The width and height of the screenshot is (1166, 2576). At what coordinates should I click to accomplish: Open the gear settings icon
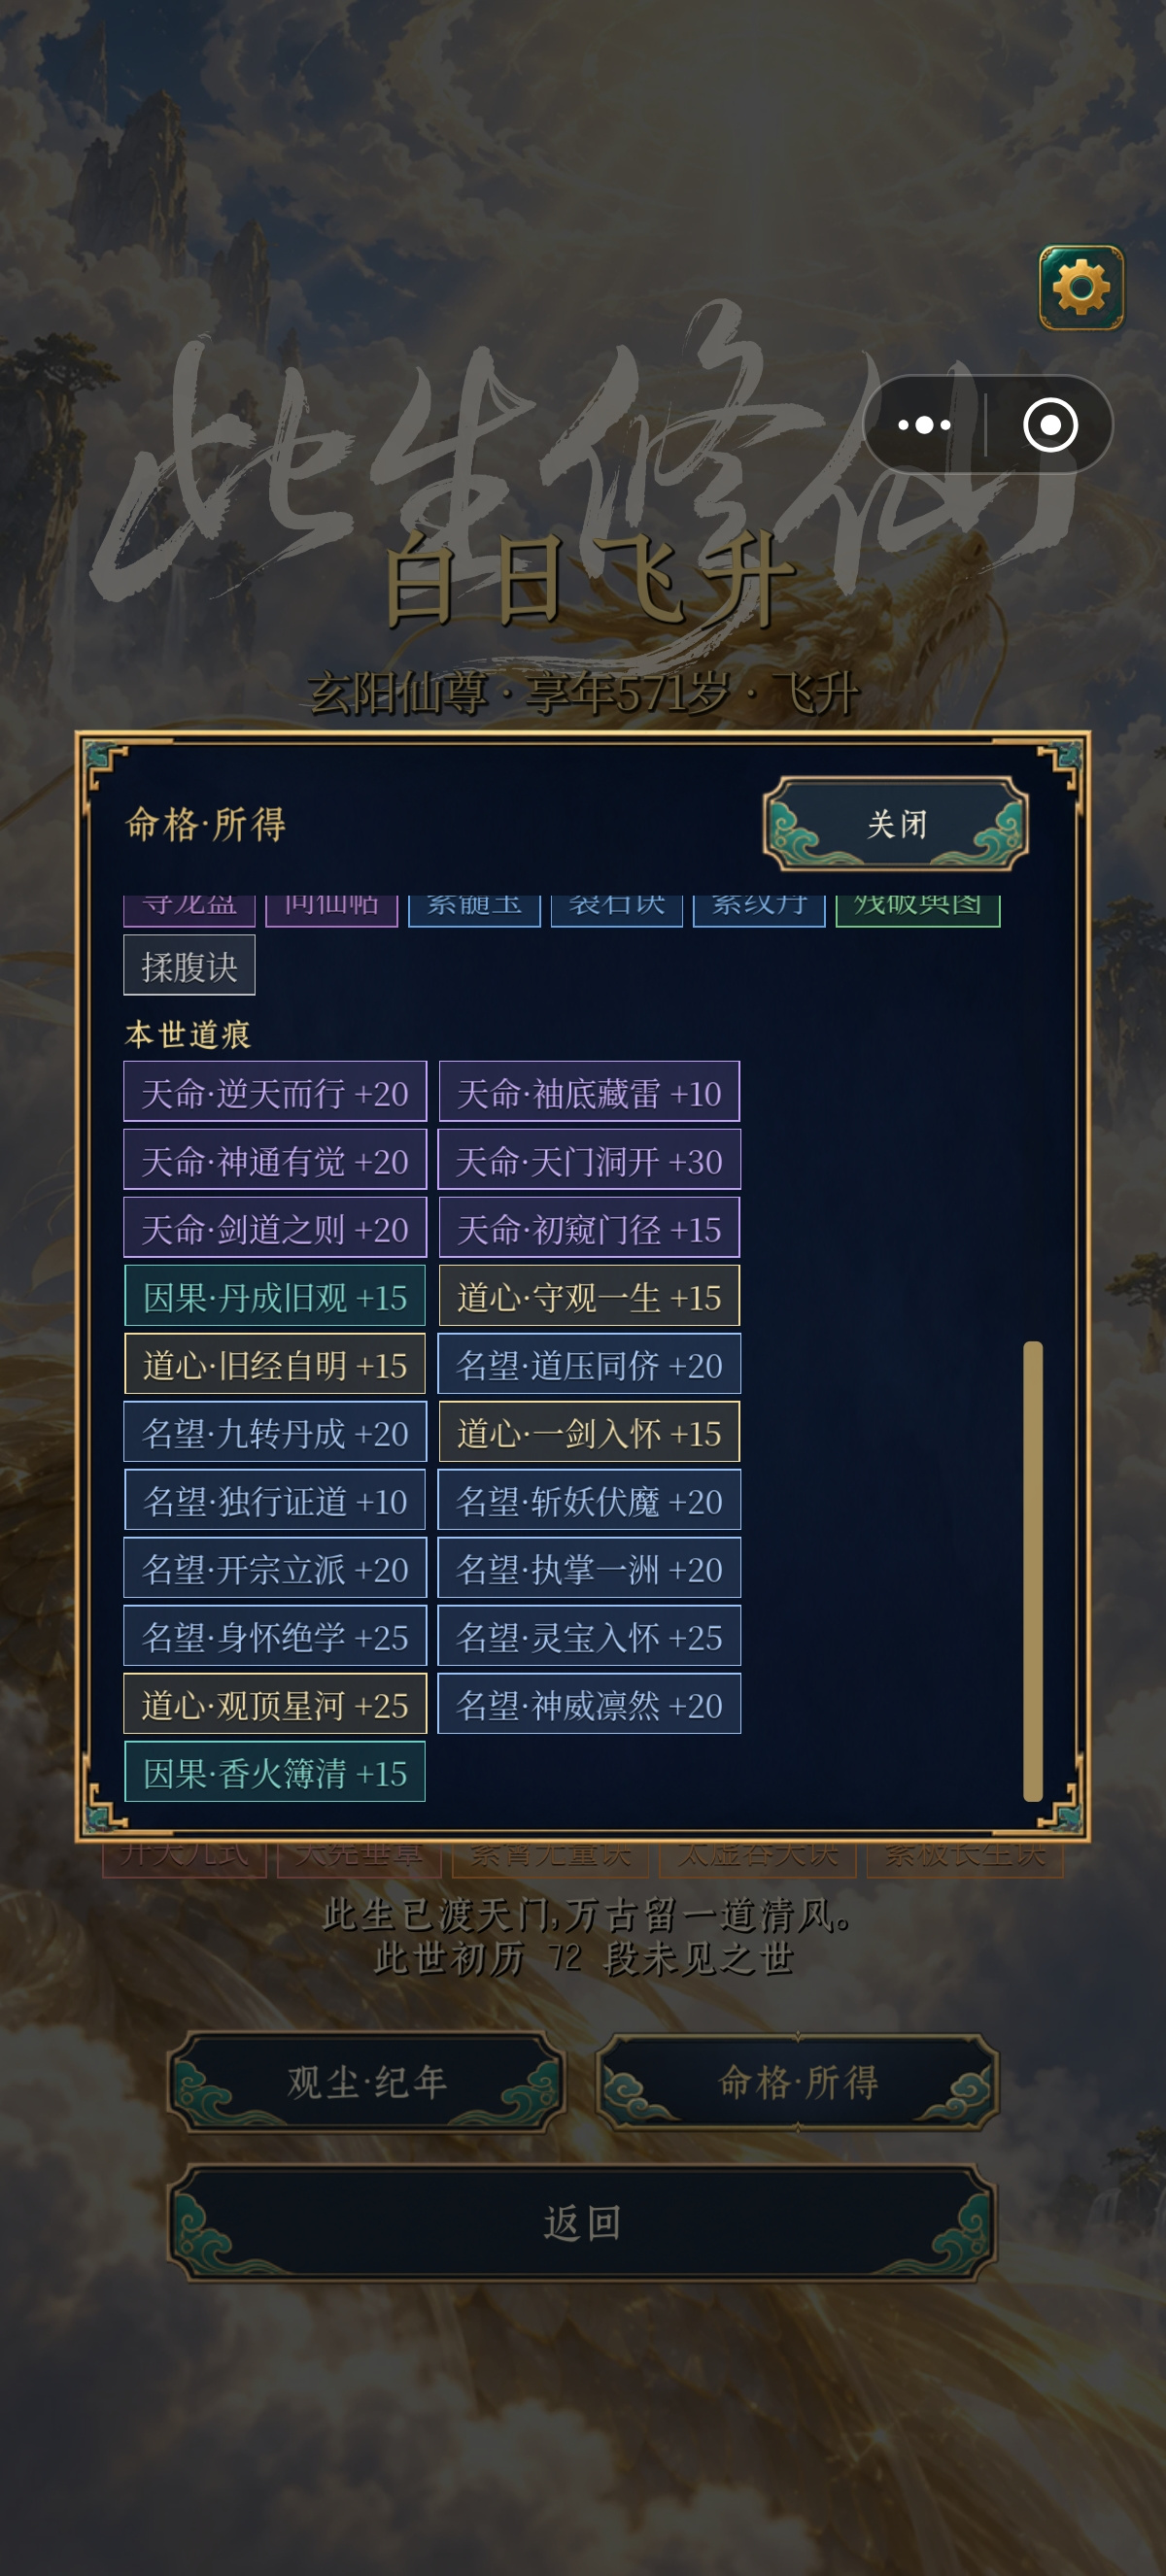[x=1081, y=288]
